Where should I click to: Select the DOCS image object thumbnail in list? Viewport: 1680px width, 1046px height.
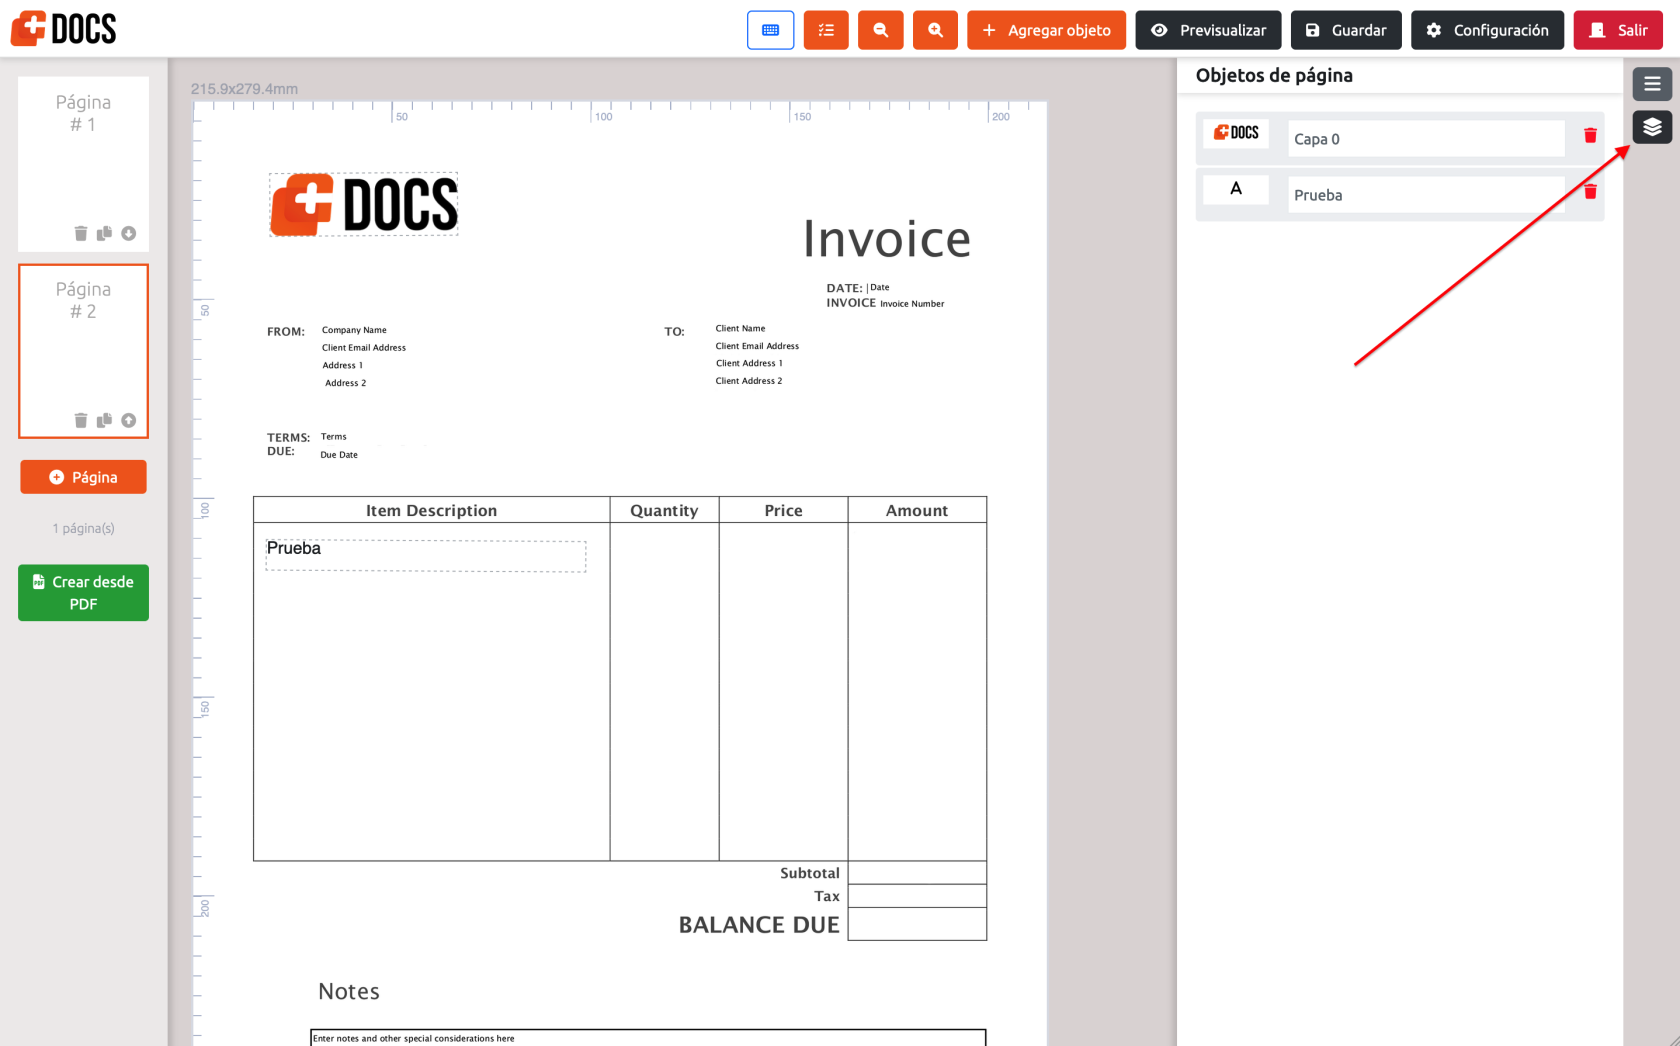coord(1236,133)
